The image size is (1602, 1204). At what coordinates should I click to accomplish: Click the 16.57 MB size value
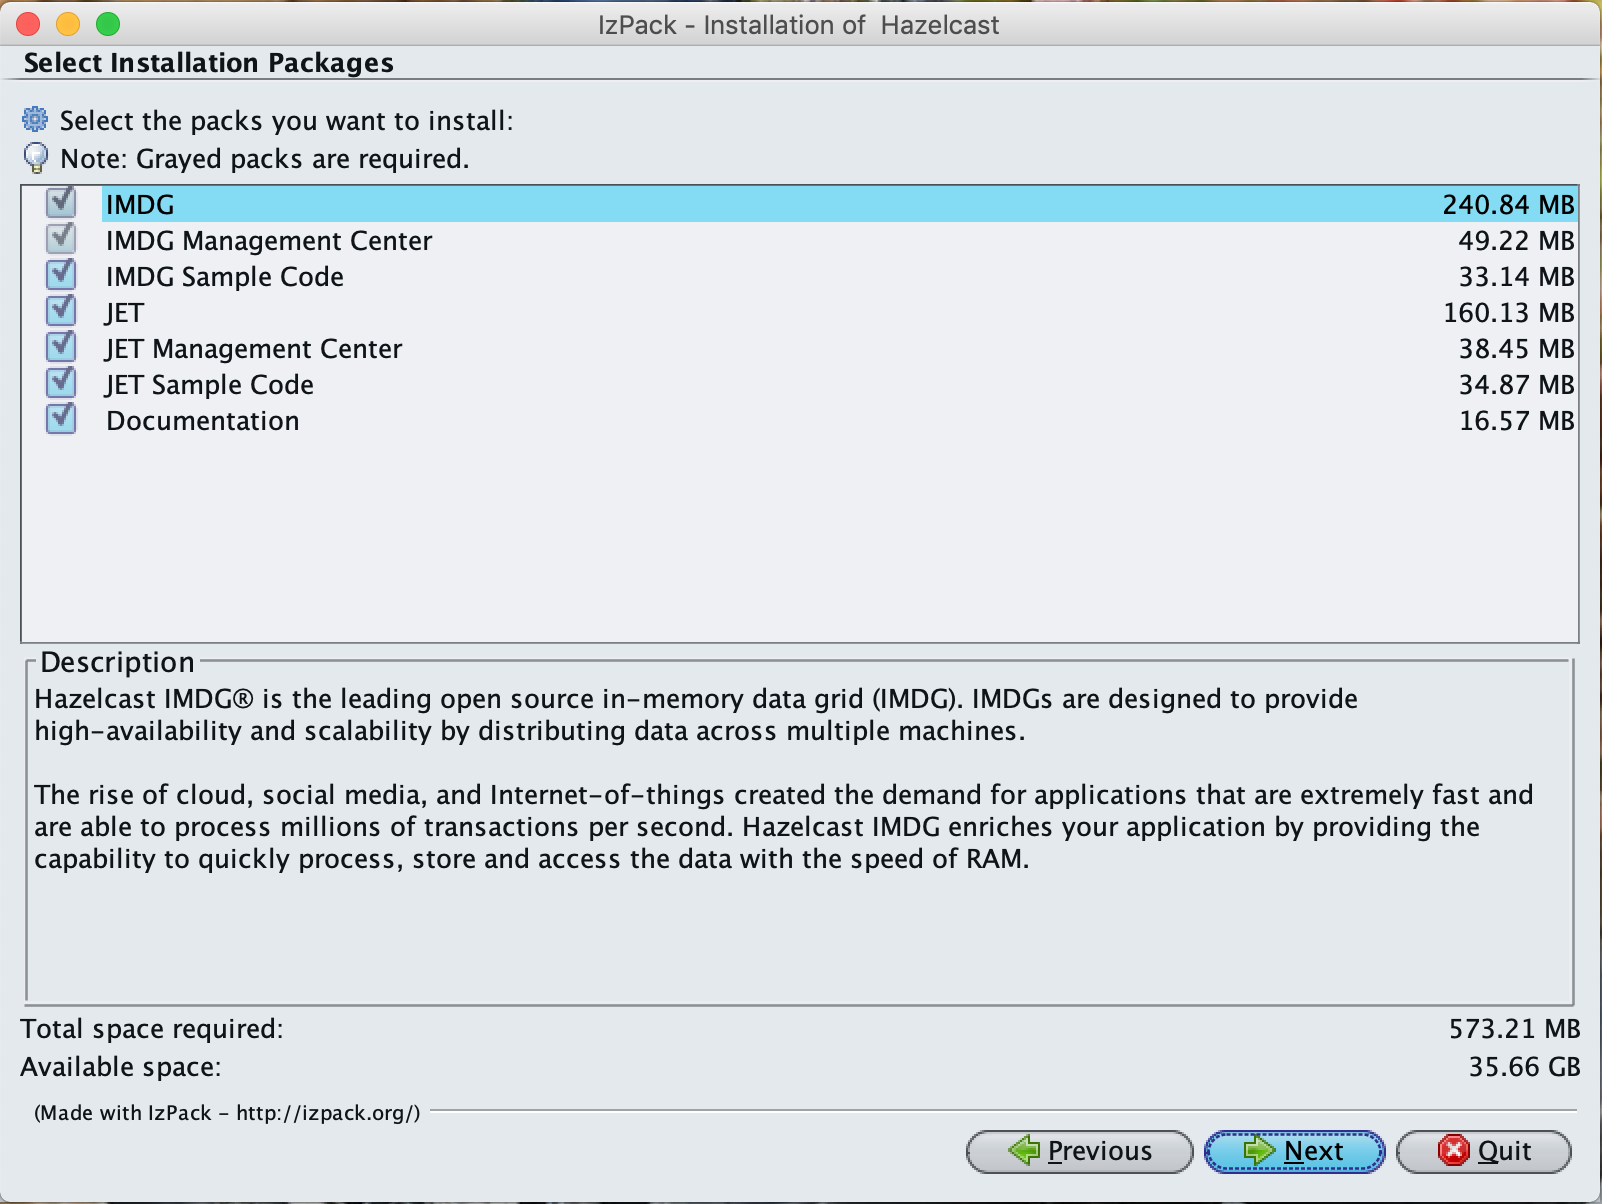click(x=1516, y=421)
